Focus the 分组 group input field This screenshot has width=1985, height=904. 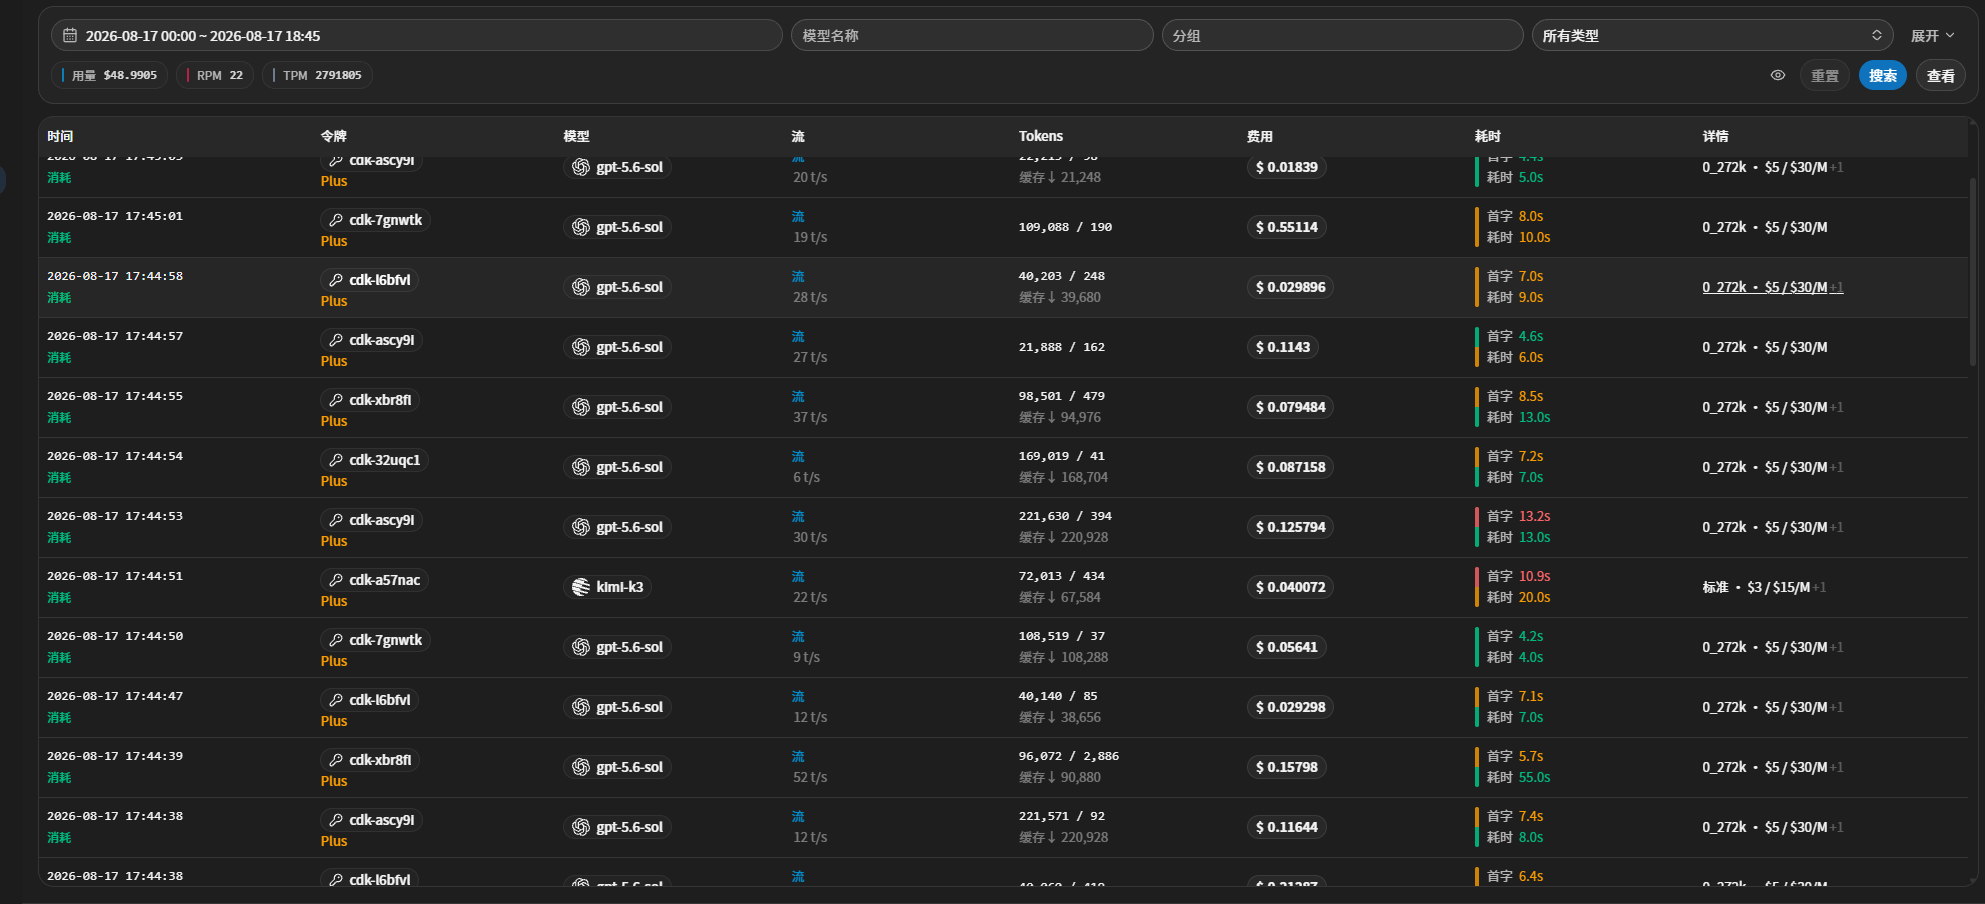pos(1342,35)
